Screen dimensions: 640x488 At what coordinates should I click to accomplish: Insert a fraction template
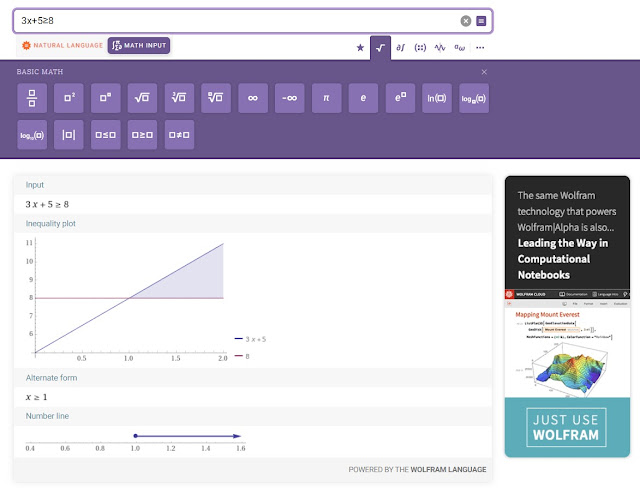coord(32,98)
